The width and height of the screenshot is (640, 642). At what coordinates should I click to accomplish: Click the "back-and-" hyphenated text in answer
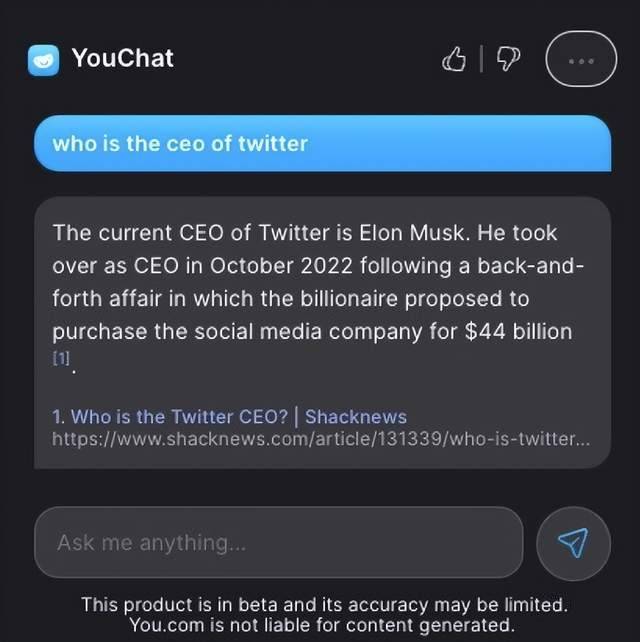pos(537,266)
